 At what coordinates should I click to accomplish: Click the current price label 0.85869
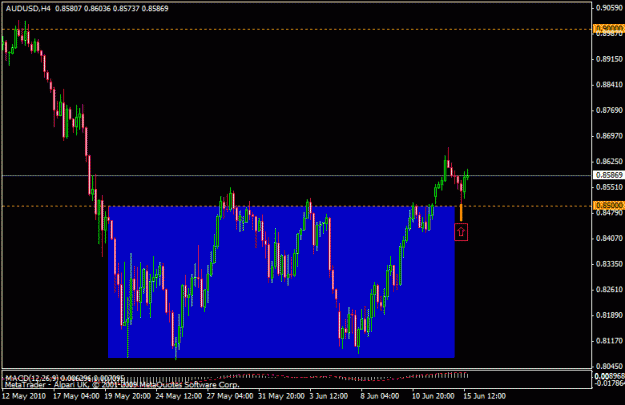609,175
